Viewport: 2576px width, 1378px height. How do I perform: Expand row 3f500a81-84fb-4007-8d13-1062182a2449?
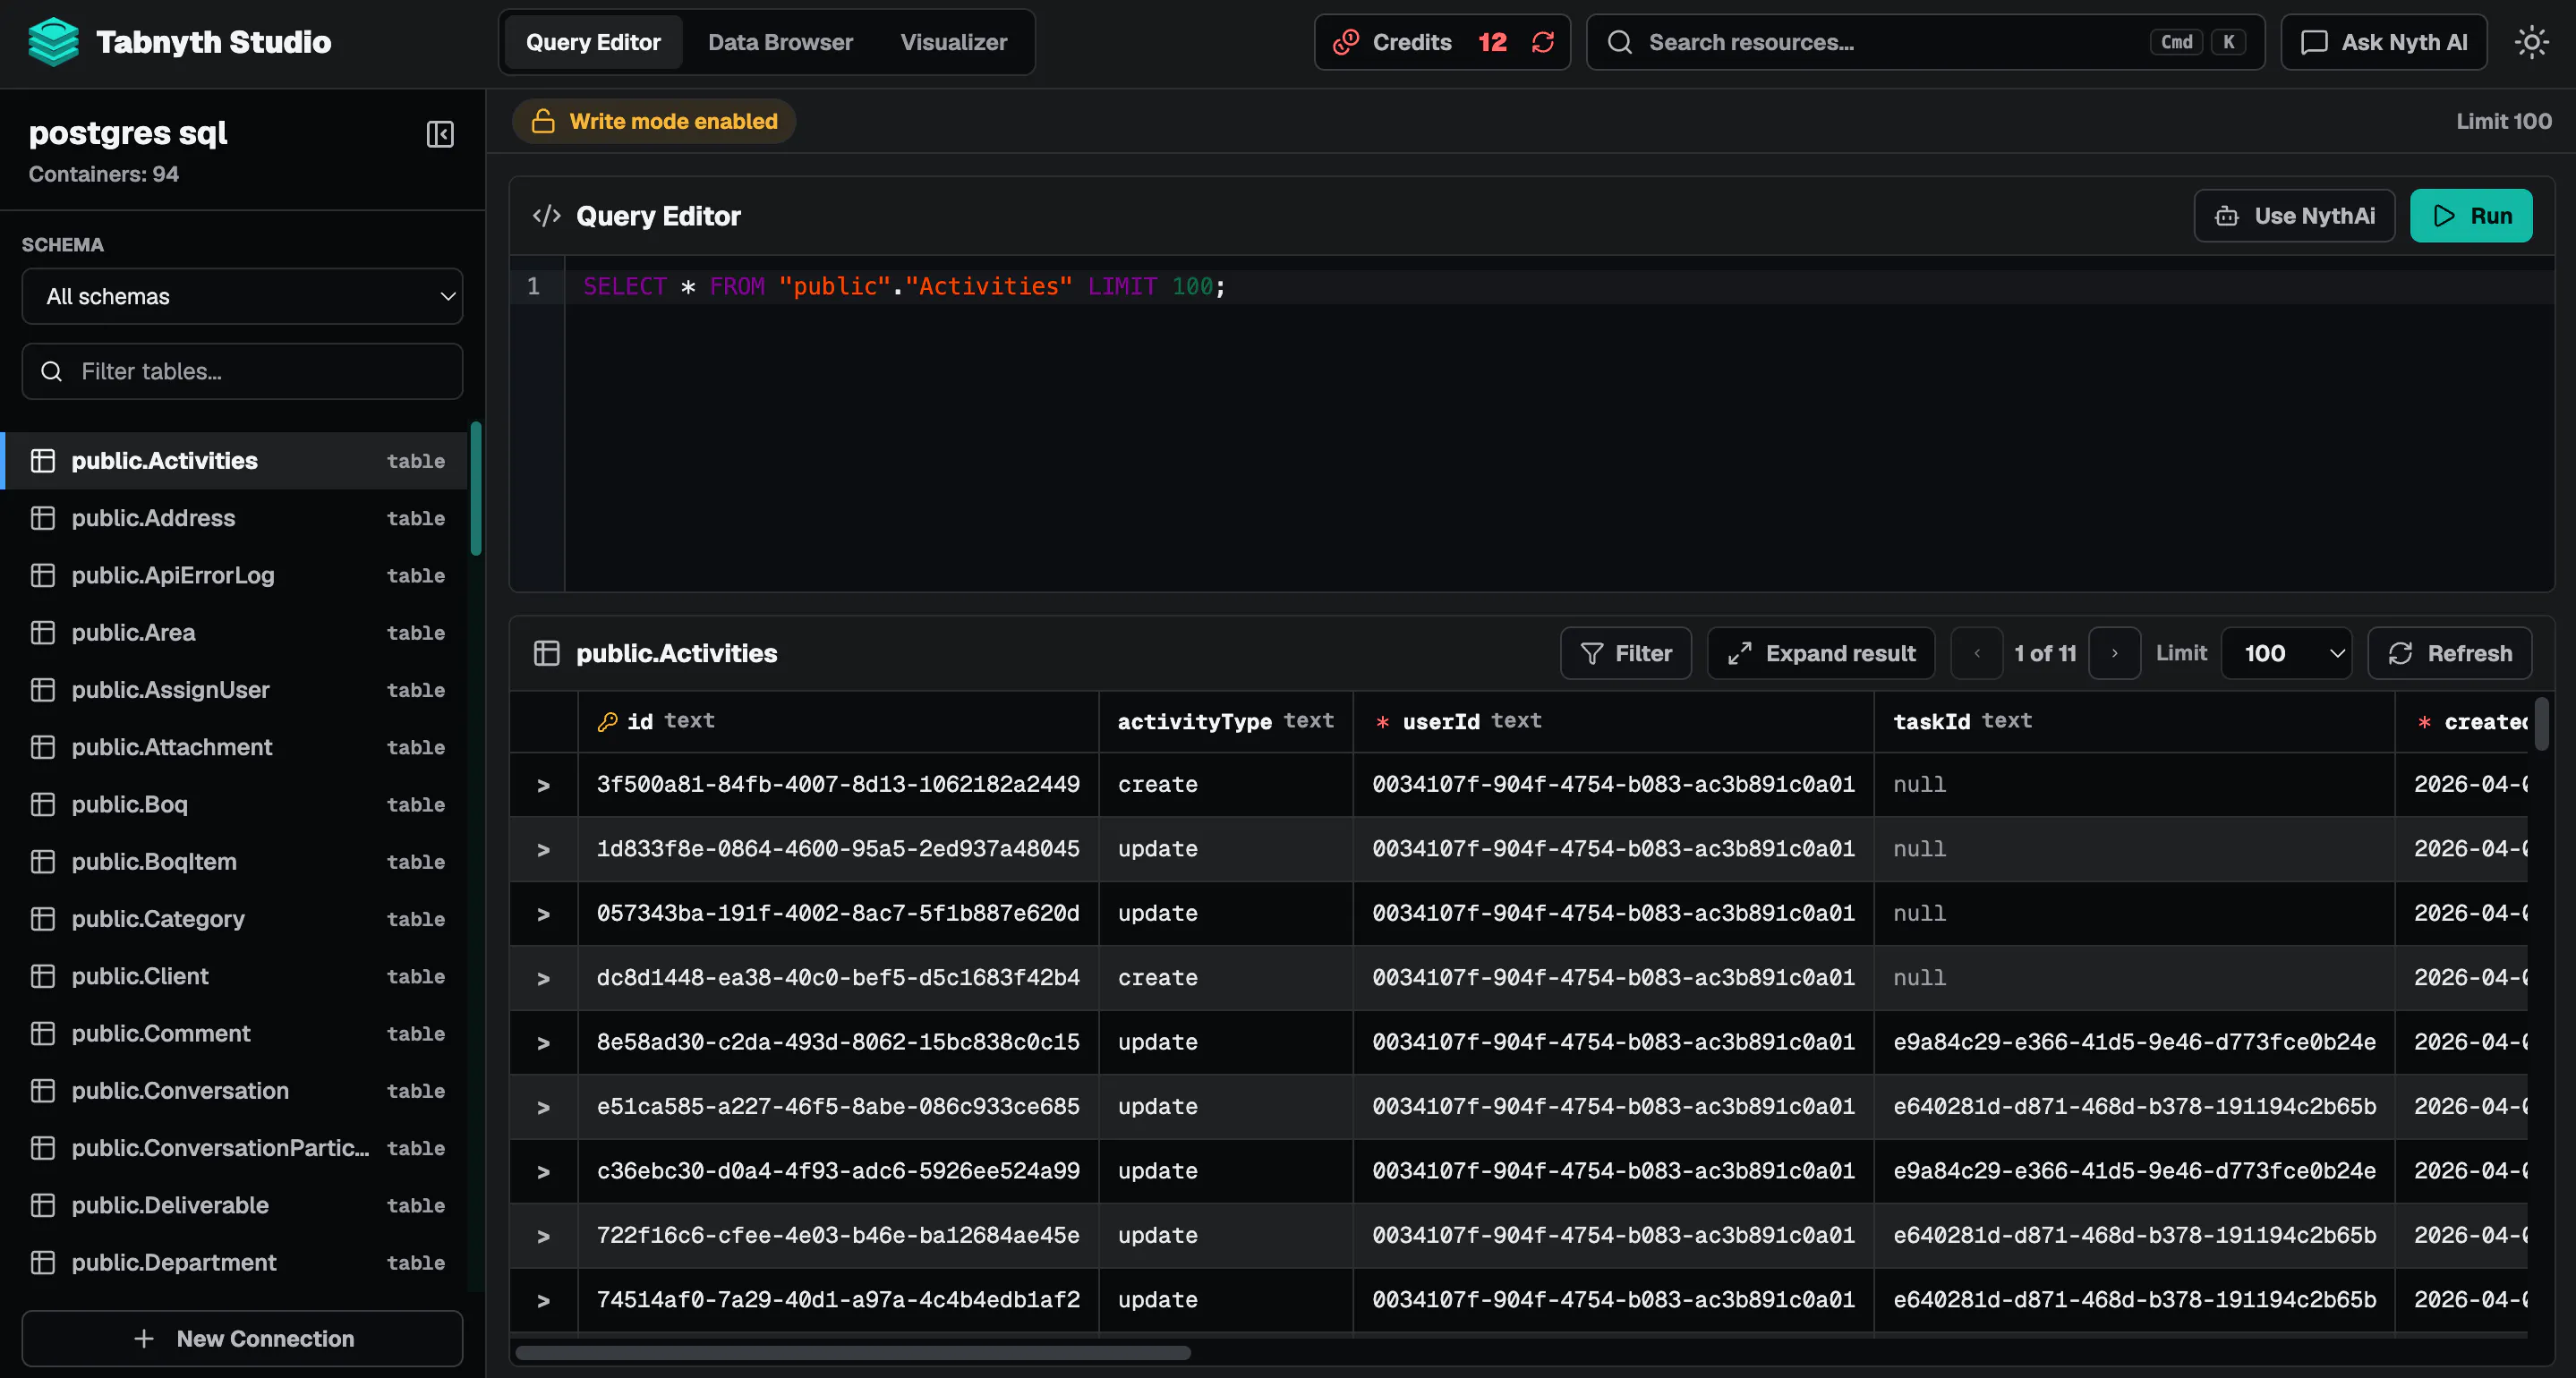(543, 785)
